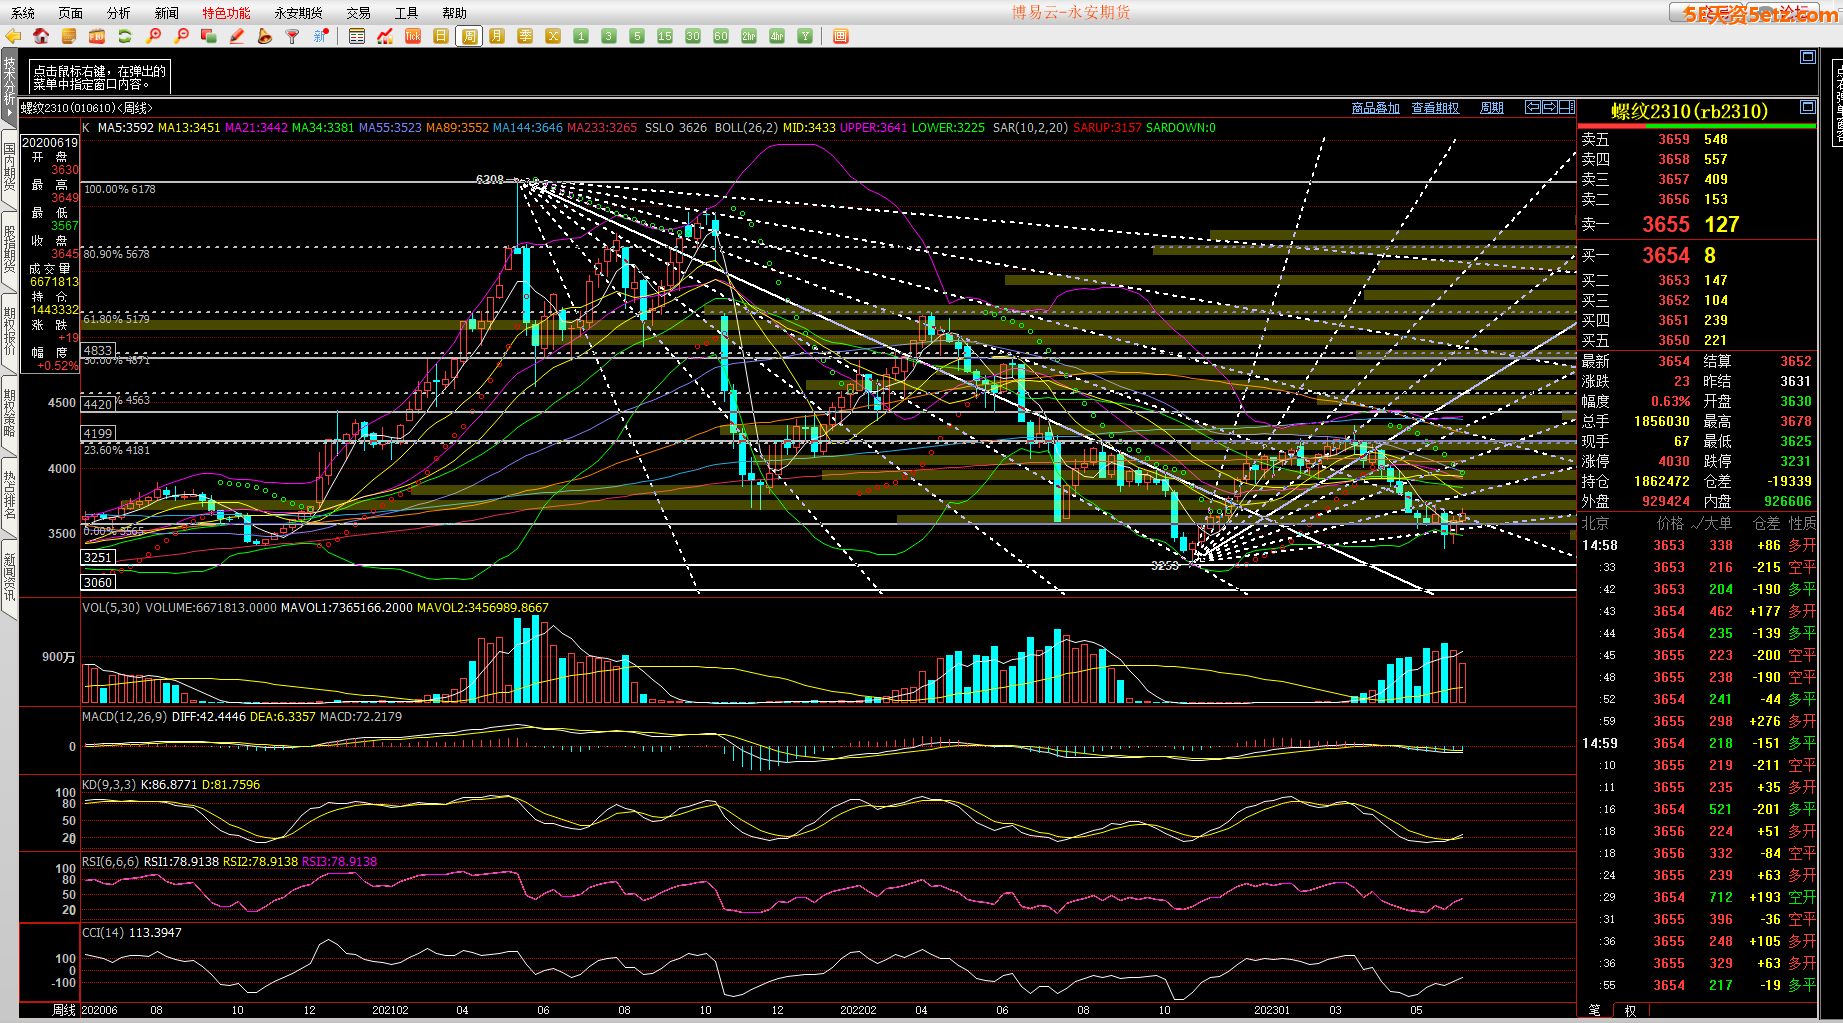
Task: Click the buy-one price 3654
Action: (x=1666, y=256)
